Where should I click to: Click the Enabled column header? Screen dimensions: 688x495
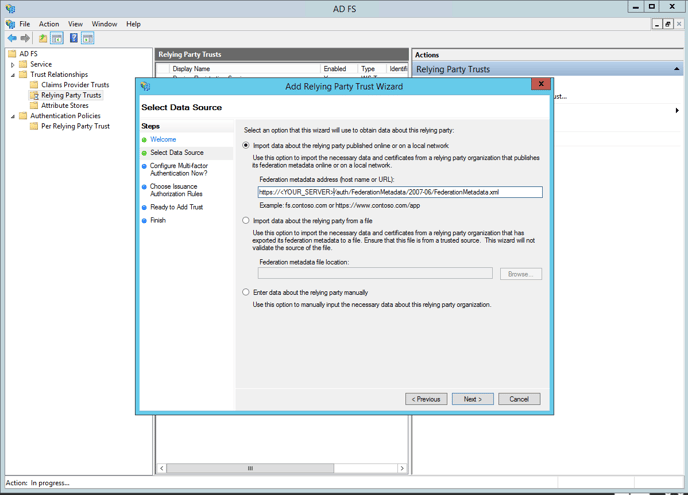click(x=339, y=68)
